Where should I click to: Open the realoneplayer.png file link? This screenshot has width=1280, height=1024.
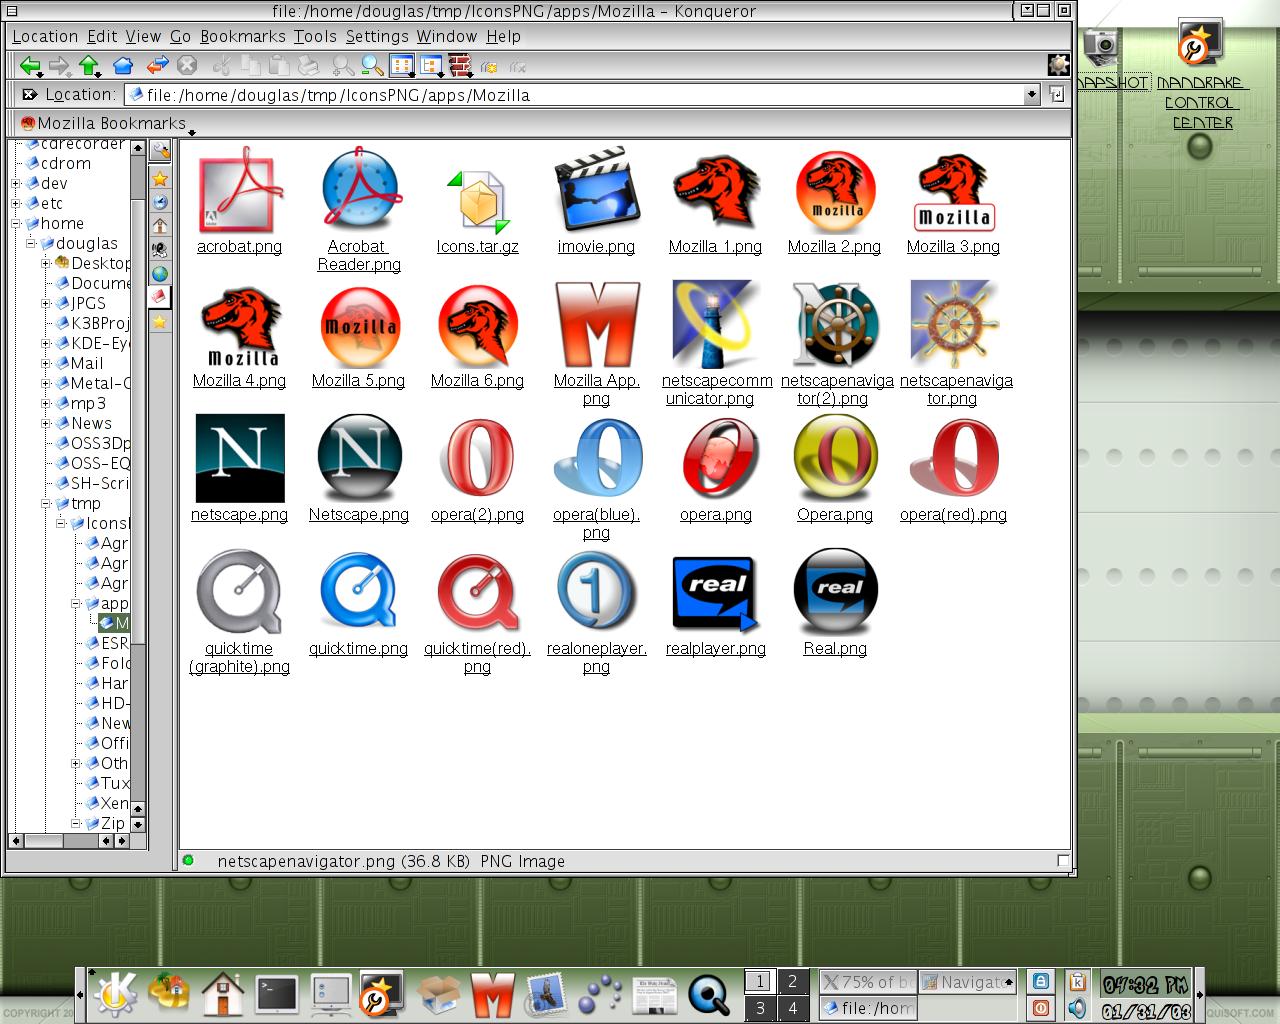596,657
